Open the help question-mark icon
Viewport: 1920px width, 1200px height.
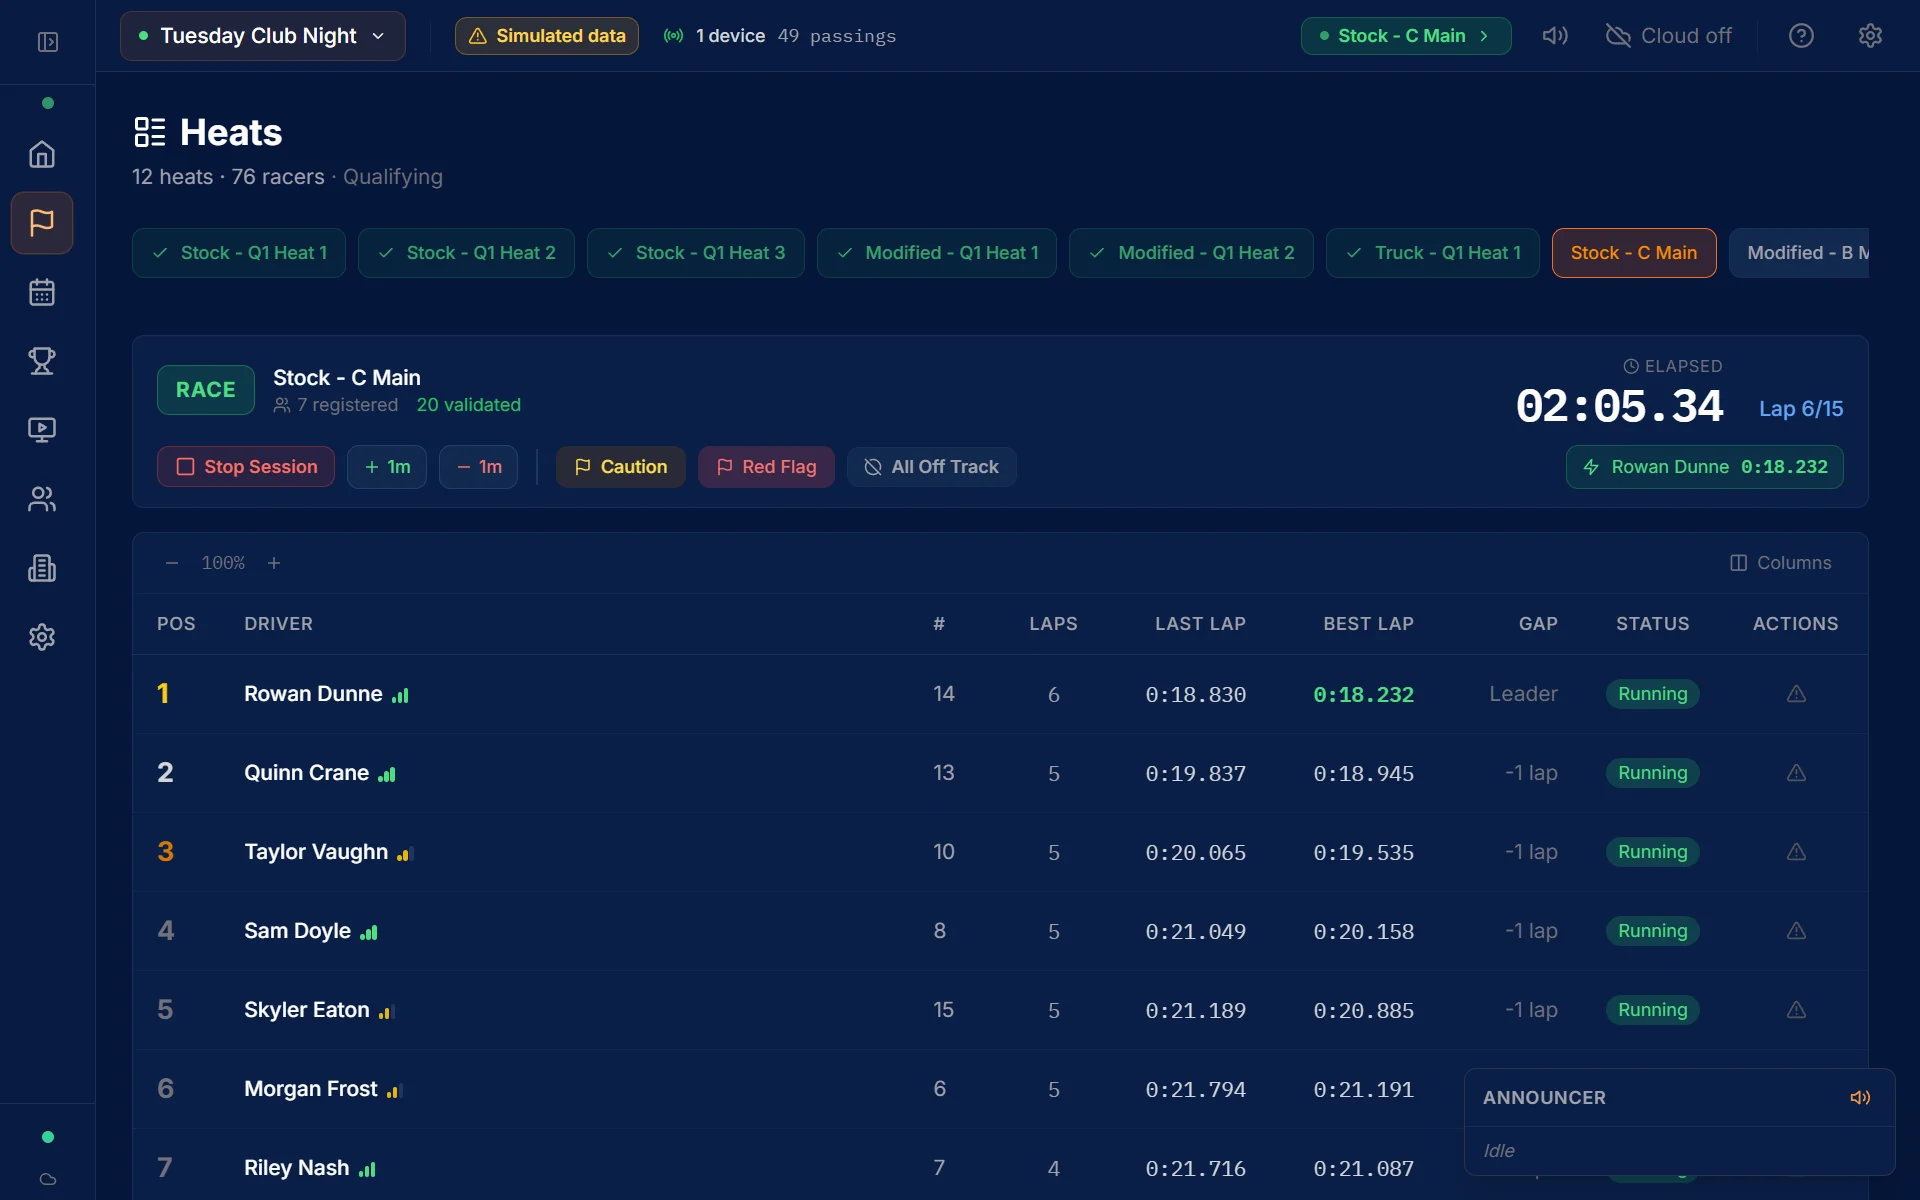click(1801, 36)
